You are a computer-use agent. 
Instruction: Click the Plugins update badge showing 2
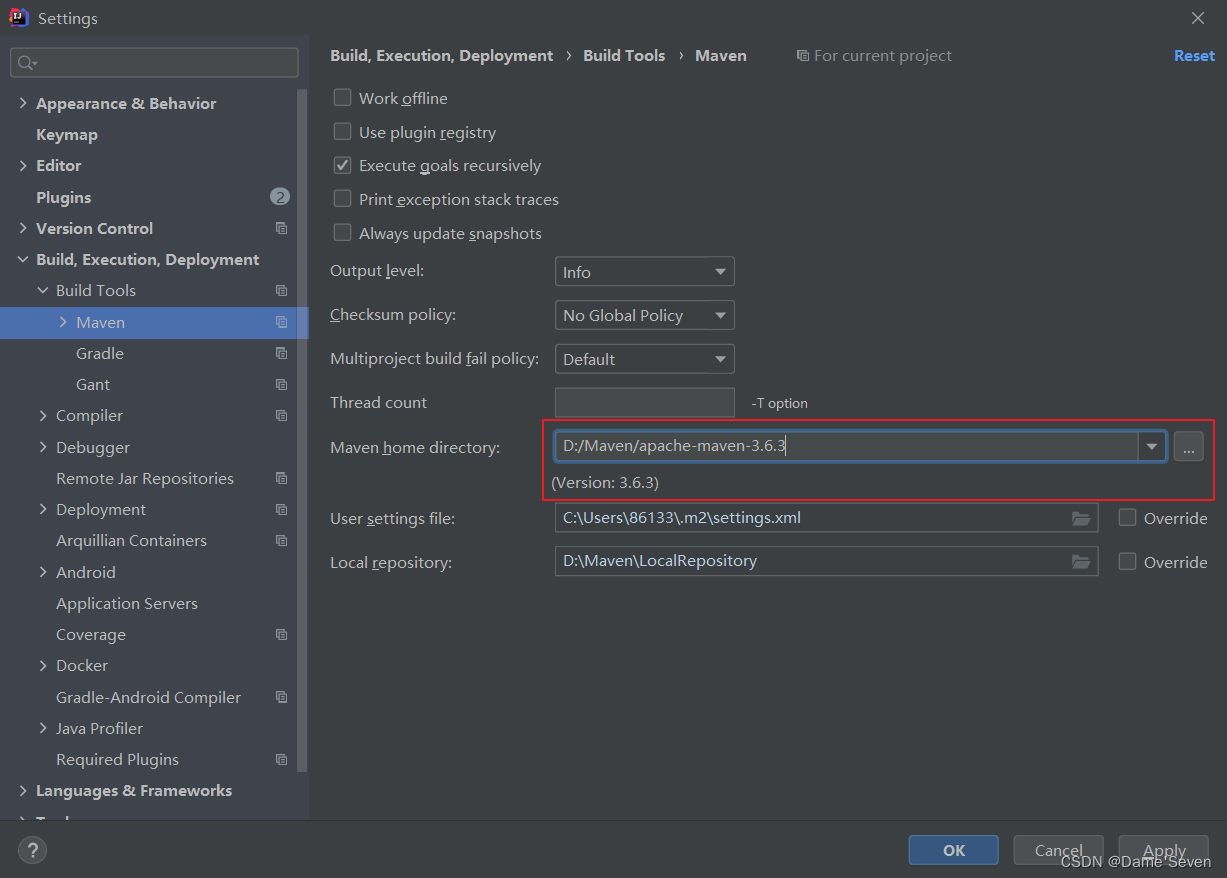pyautogui.click(x=280, y=197)
